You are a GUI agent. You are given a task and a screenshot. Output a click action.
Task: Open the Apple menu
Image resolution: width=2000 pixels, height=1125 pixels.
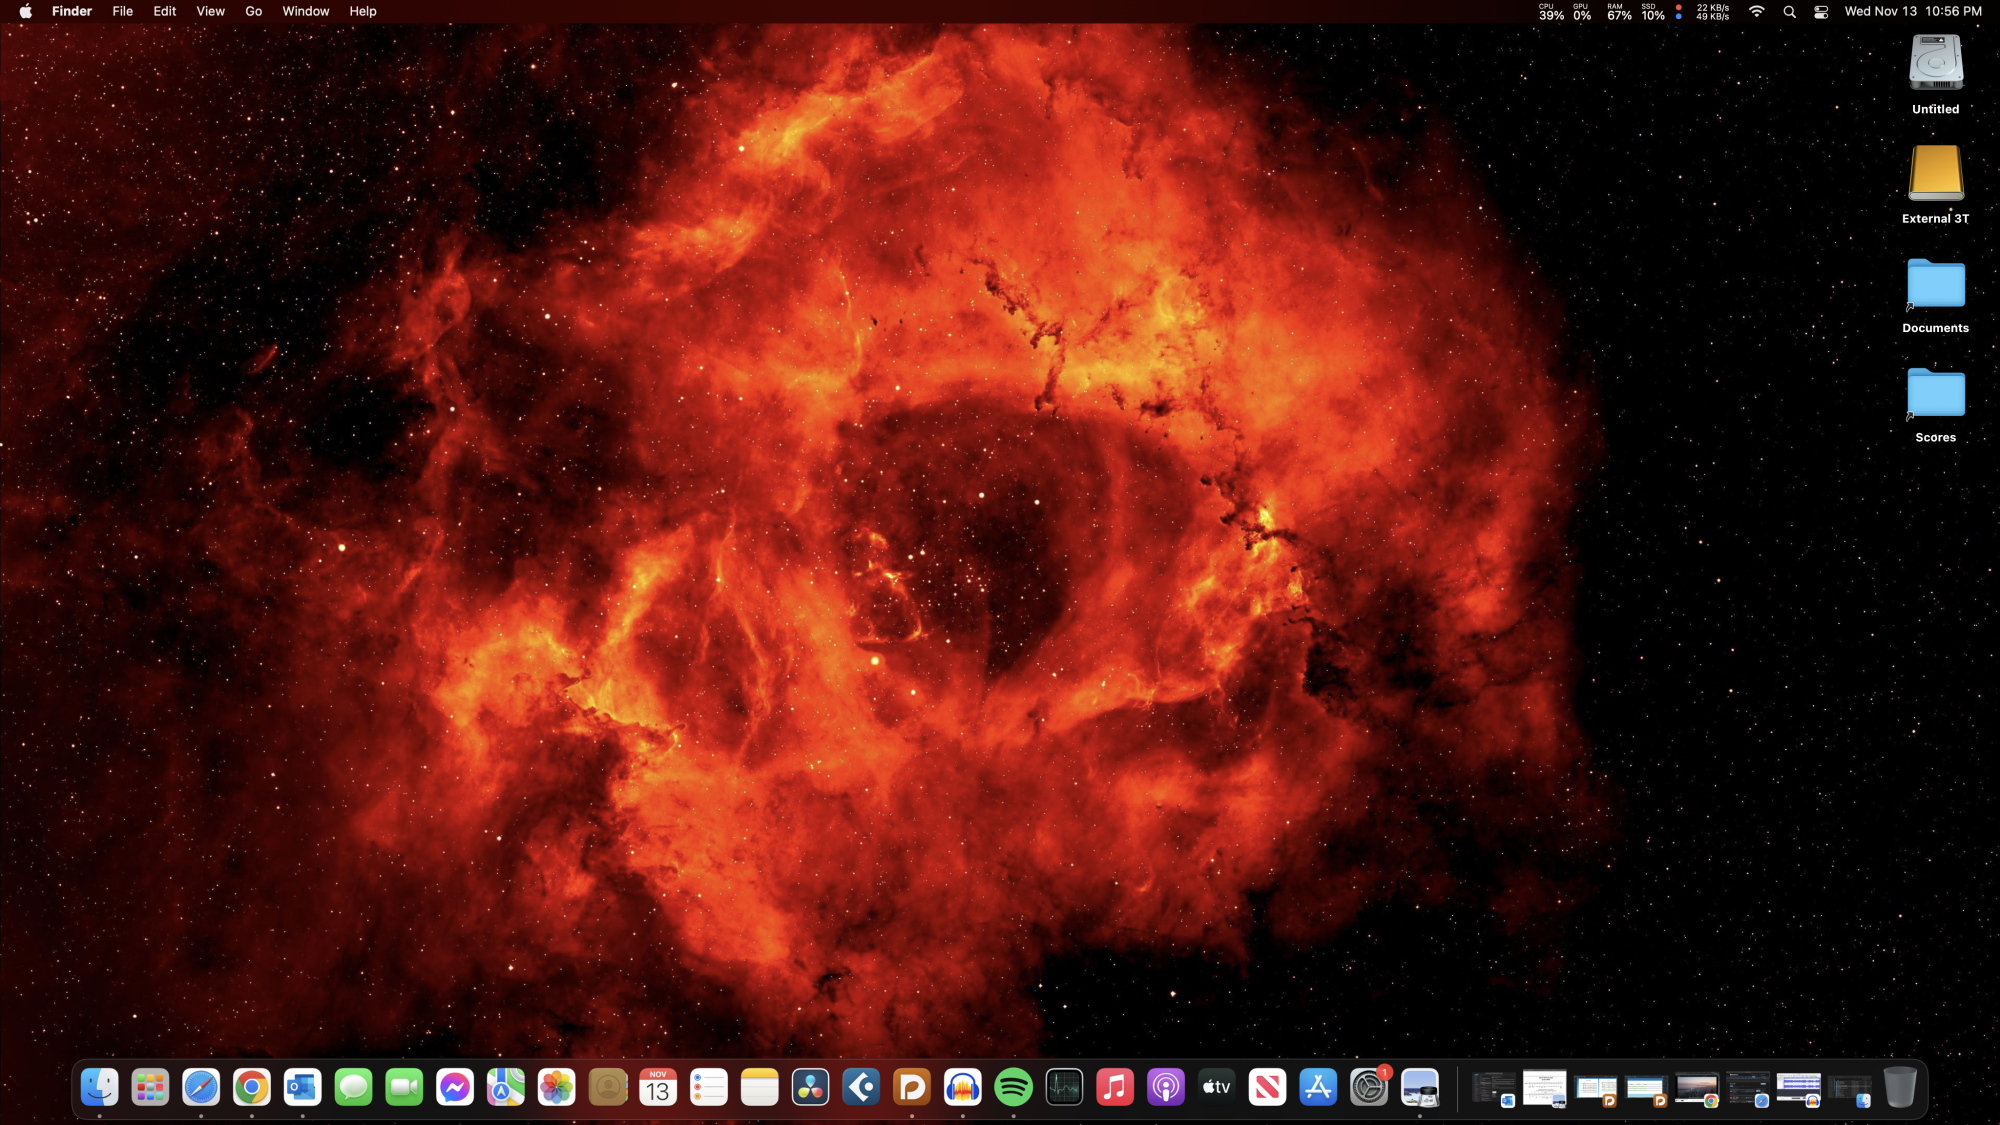(25, 12)
